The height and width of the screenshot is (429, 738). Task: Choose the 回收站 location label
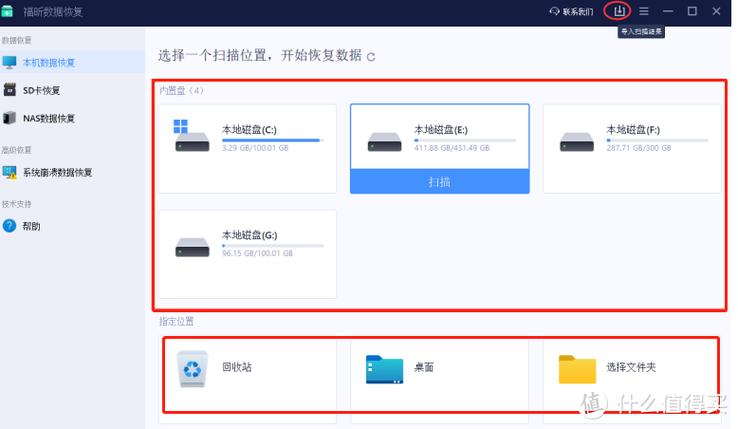tap(237, 367)
